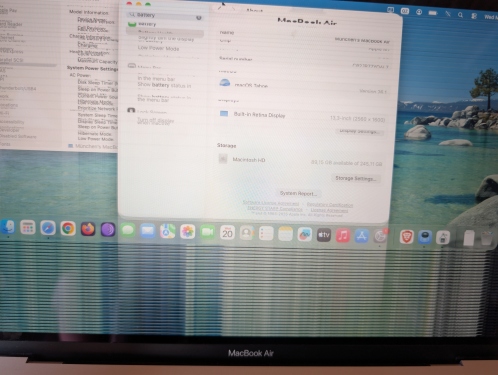
Task: Open Contacts in the Dock
Action: 247,233
